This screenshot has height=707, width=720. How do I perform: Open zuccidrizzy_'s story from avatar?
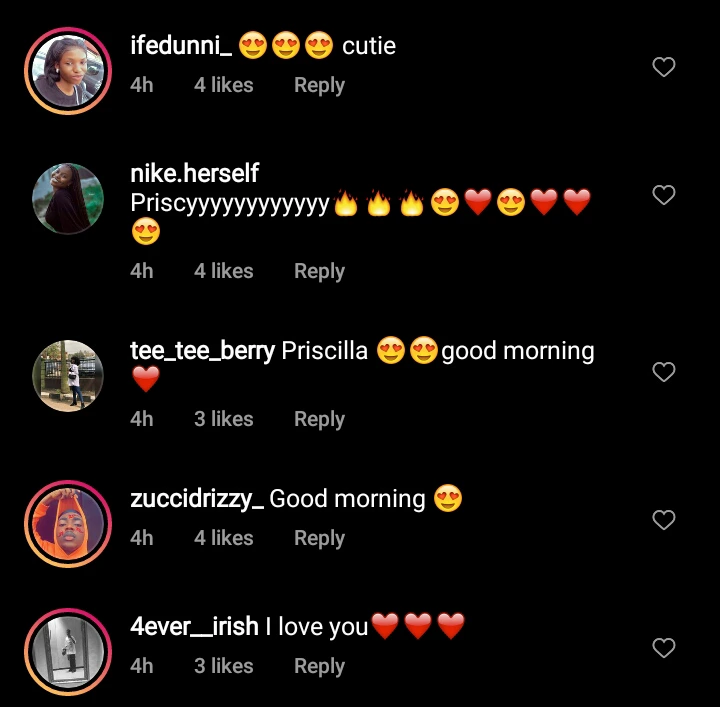[68, 524]
